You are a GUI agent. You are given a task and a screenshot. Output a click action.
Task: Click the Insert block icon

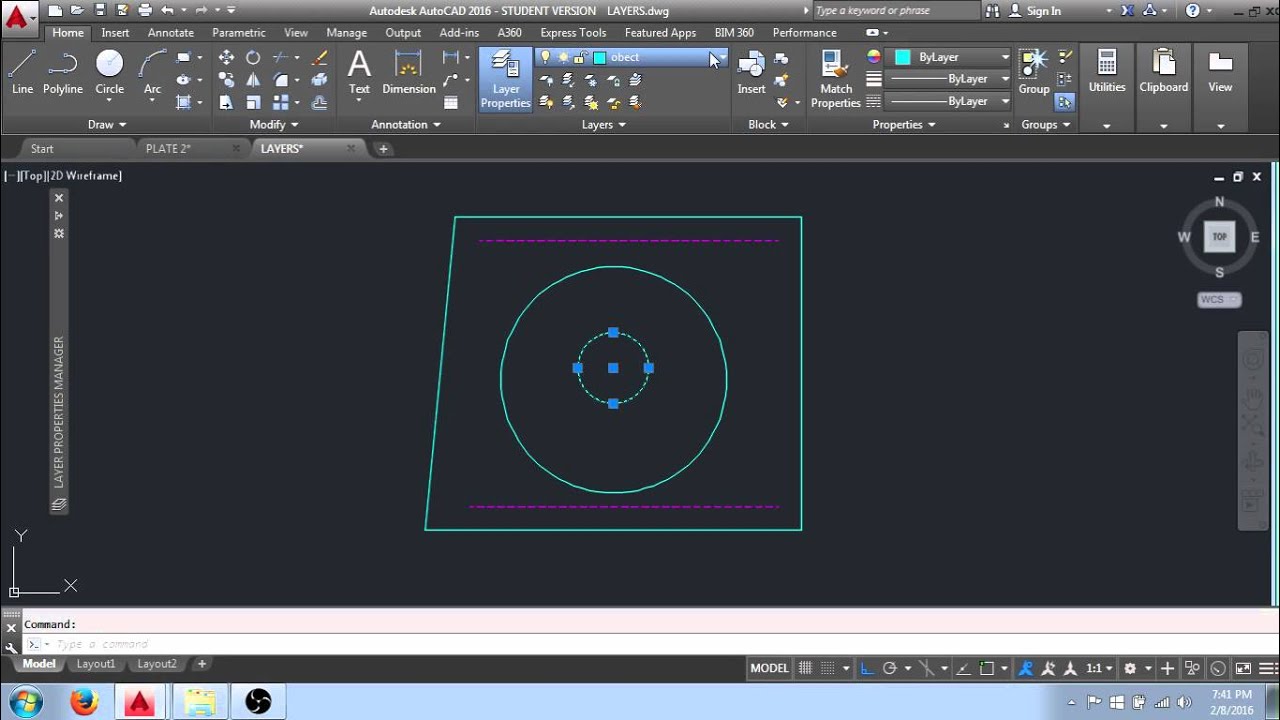coord(751,72)
